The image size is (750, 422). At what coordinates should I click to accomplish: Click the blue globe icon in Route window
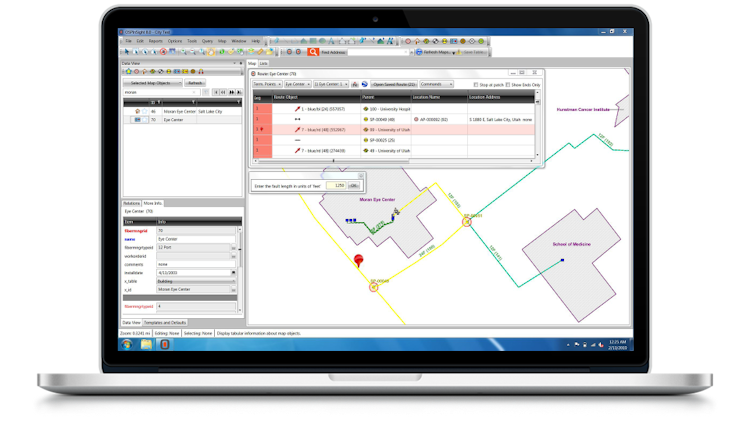coord(364,84)
